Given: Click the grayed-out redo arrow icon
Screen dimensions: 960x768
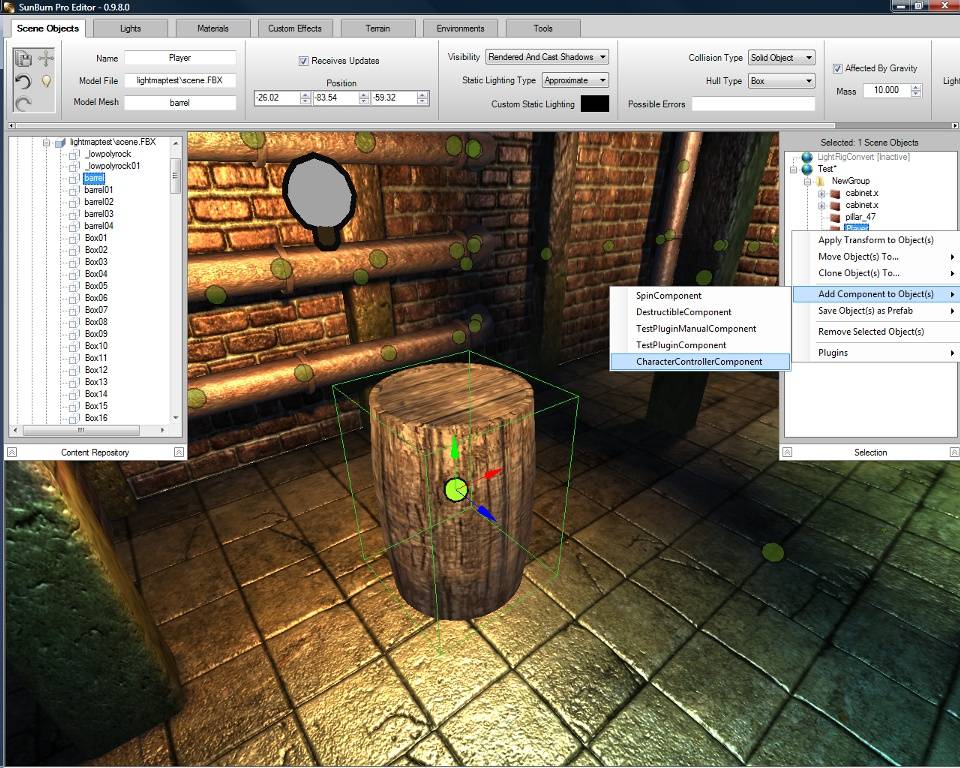Looking at the screenshot, I should click(x=23, y=104).
